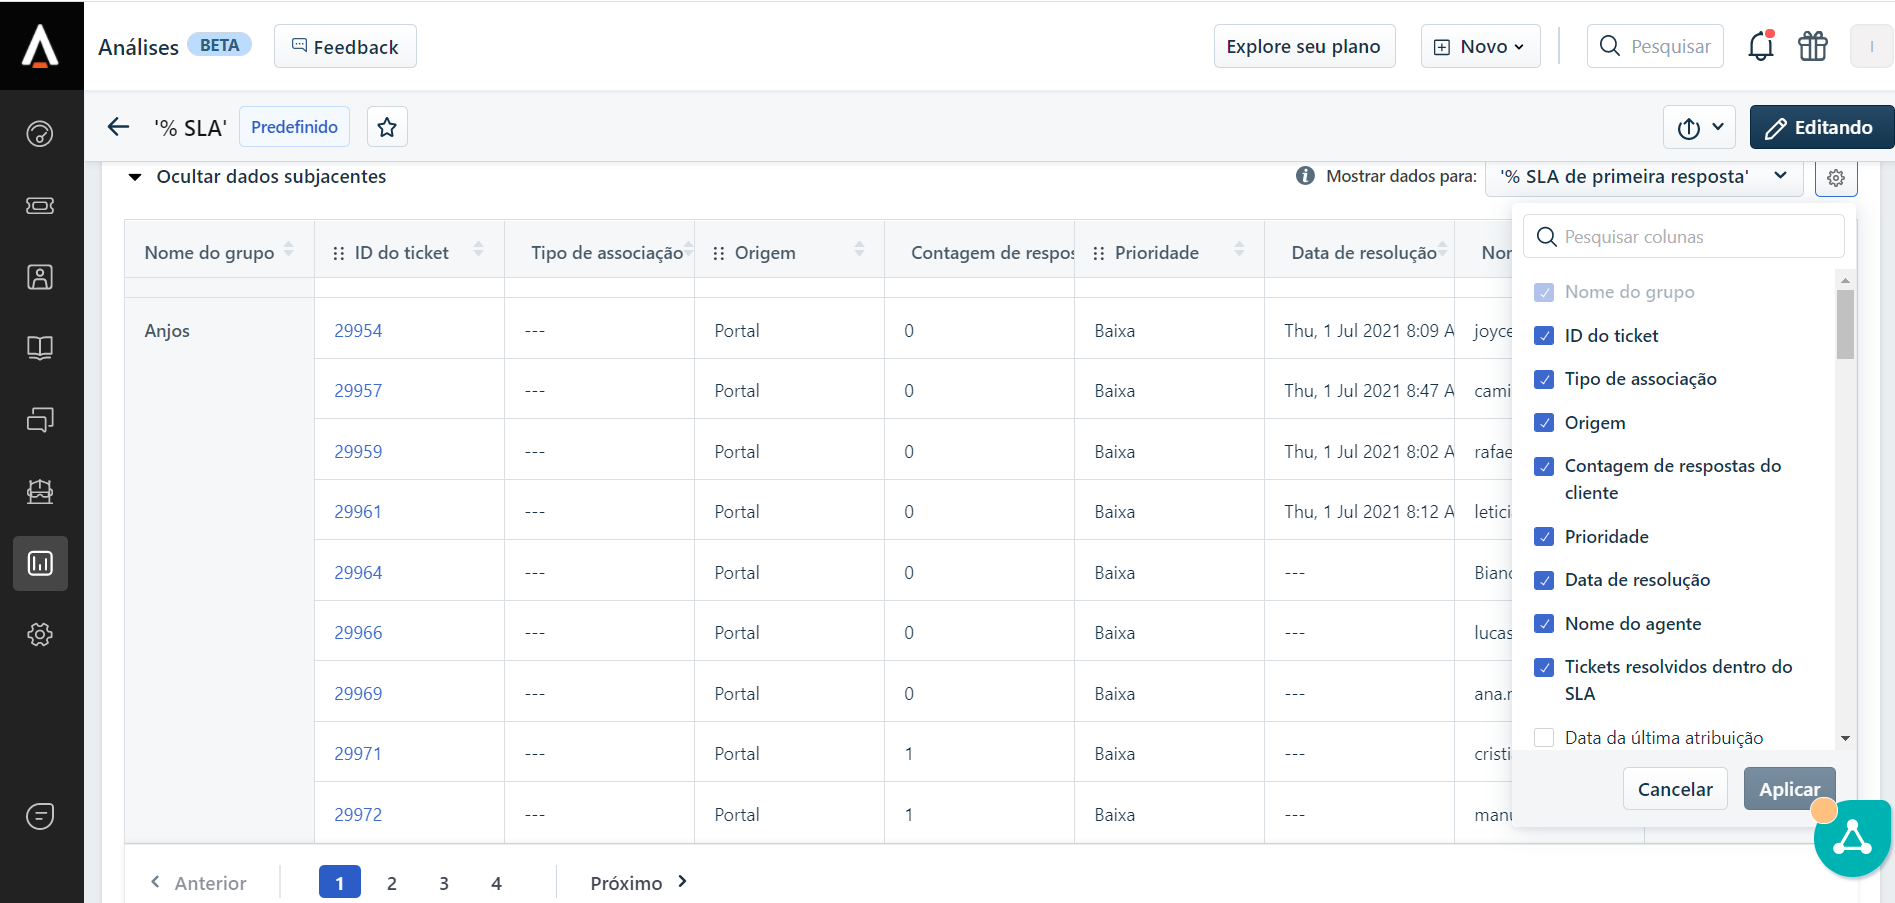The width and height of the screenshot is (1895, 903).
Task: Click the back arrow beside '% SLA'
Action: tap(119, 127)
